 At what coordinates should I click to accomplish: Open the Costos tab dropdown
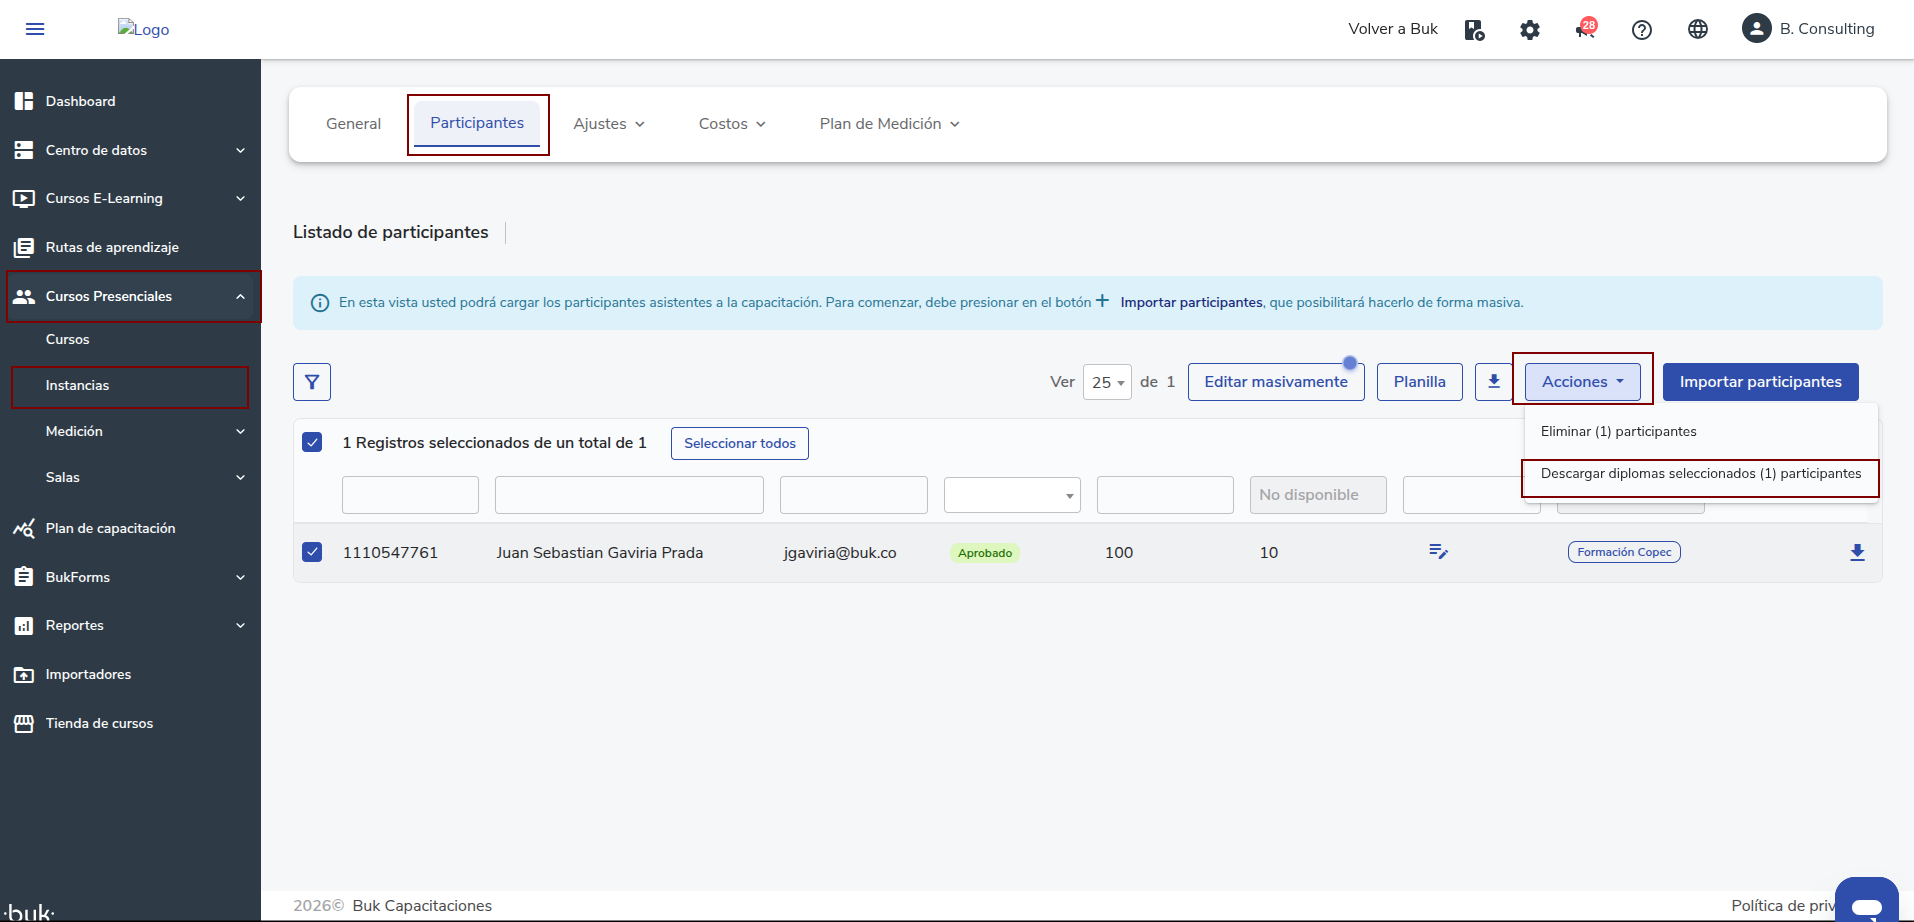pos(732,124)
